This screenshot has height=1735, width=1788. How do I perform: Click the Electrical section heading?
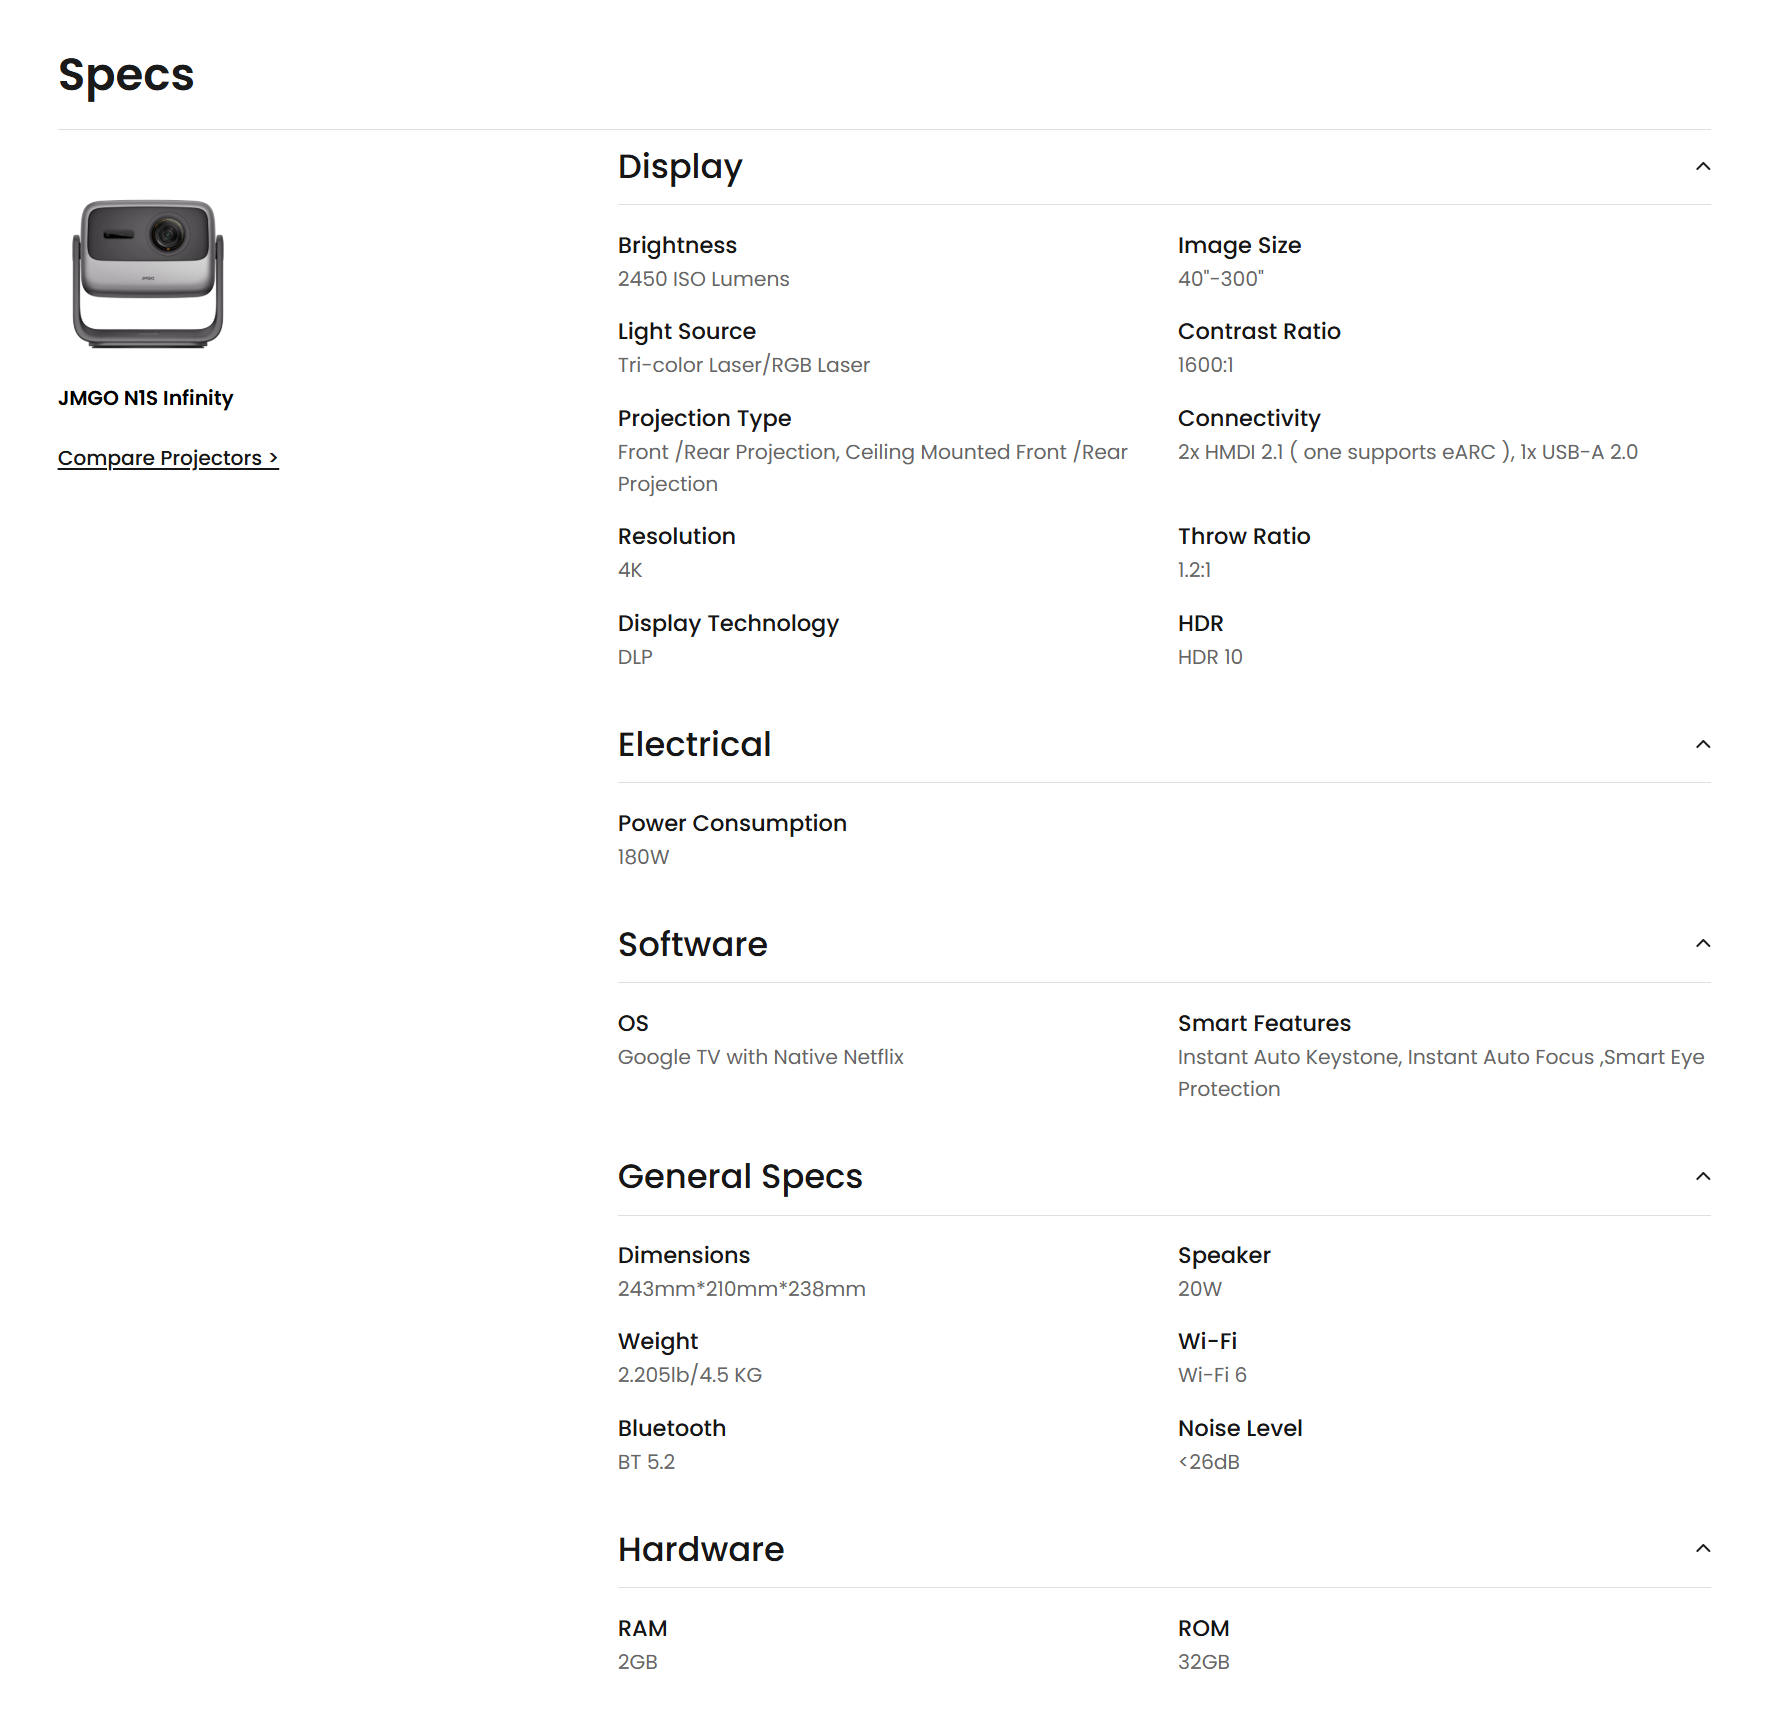[x=694, y=745]
